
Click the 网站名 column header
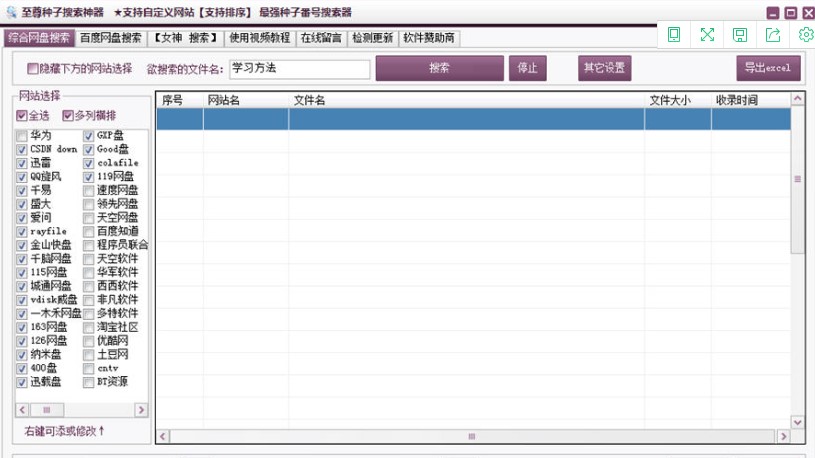(x=246, y=100)
